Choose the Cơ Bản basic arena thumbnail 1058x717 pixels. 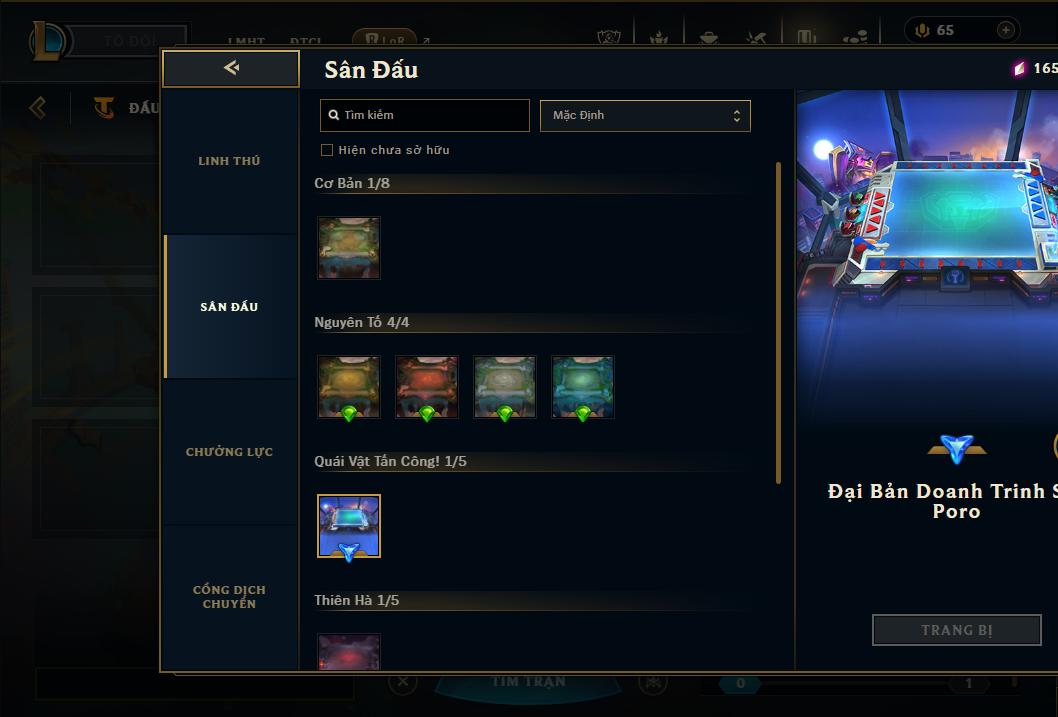tap(349, 248)
